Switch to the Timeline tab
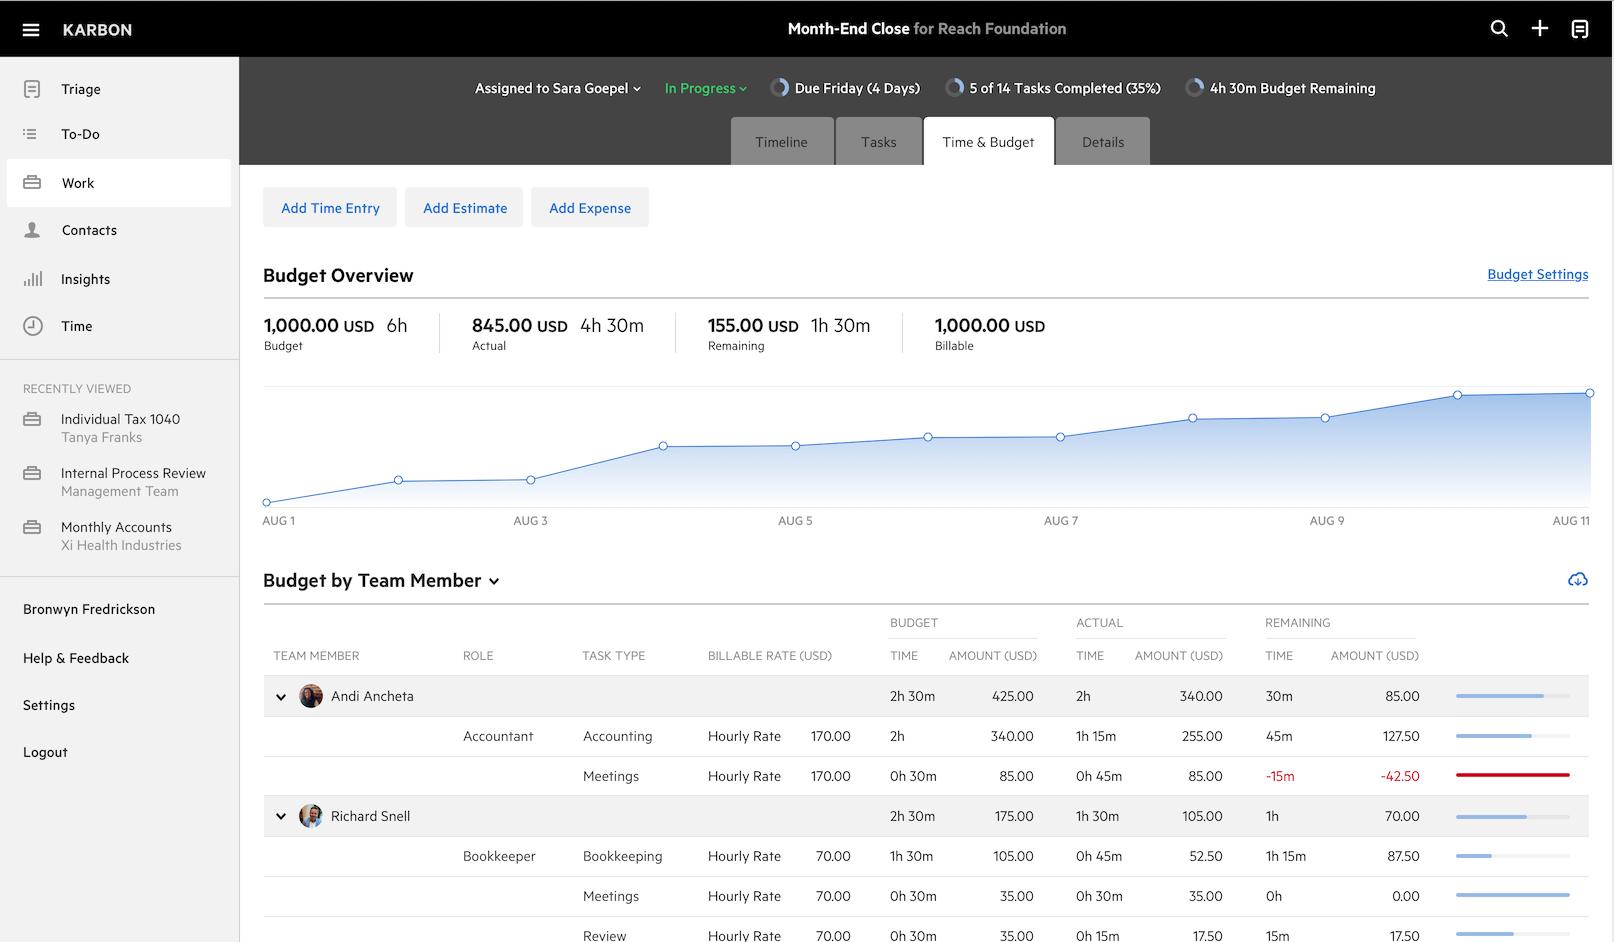 (x=781, y=142)
